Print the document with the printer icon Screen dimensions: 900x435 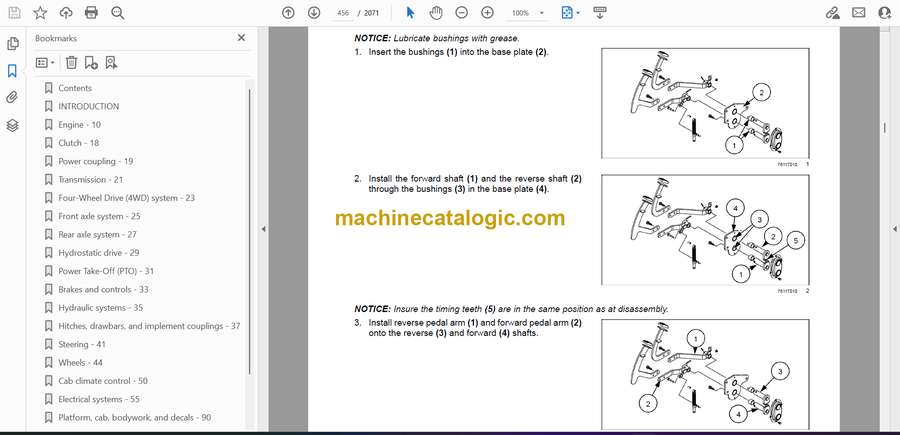[x=91, y=13]
